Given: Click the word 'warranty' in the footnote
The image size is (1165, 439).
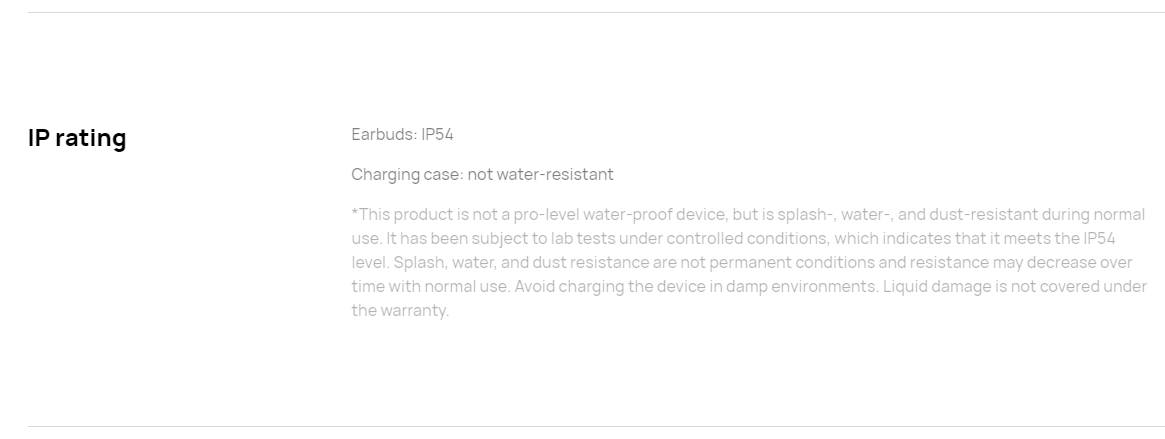Looking at the screenshot, I should 415,310.
